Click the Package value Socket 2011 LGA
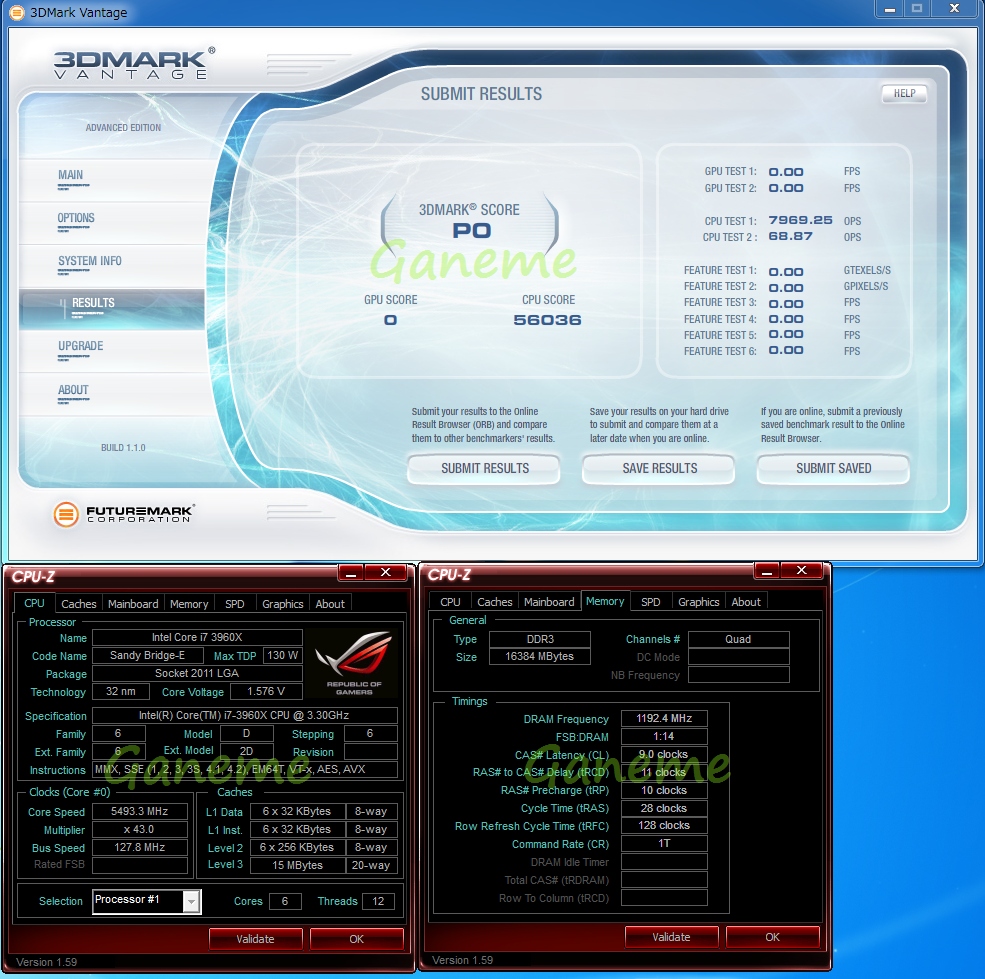The height and width of the screenshot is (979, 985). coord(197,673)
